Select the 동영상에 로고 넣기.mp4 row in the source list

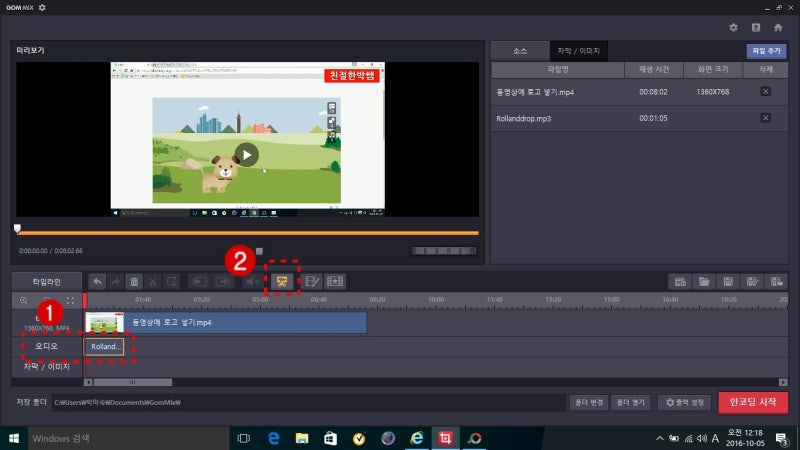pos(639,92)
